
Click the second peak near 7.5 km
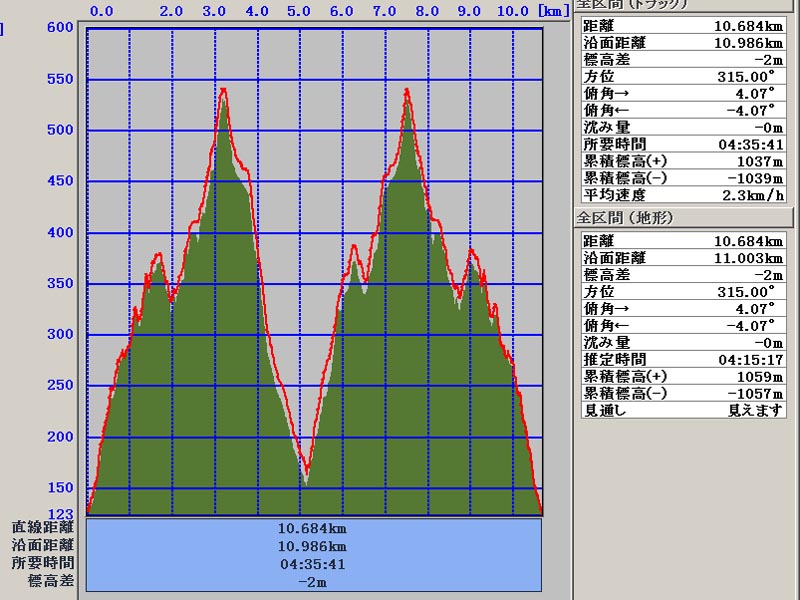pos(407,90)
